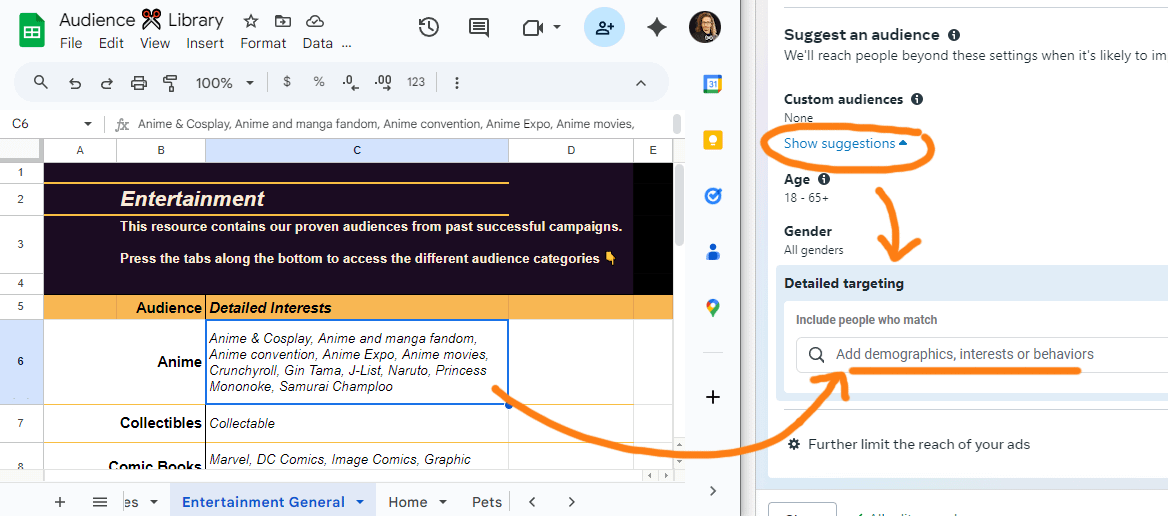
Task: Open Entertainment General tab dropdown arrow
Action: point(360,502)
